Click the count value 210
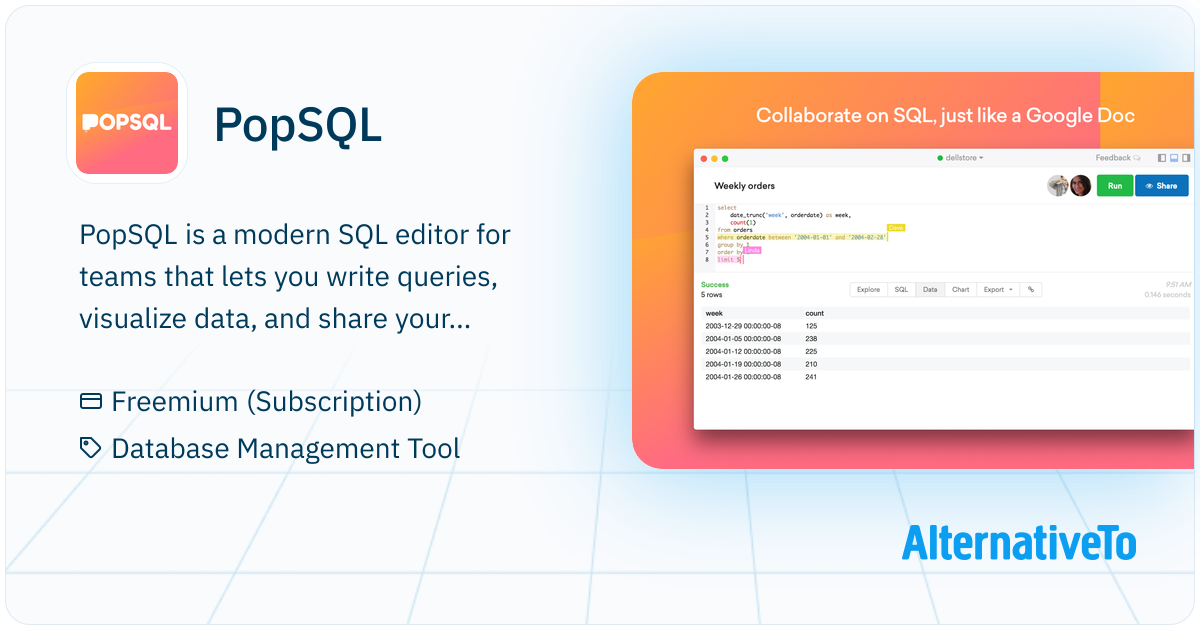 click(811, 364)
